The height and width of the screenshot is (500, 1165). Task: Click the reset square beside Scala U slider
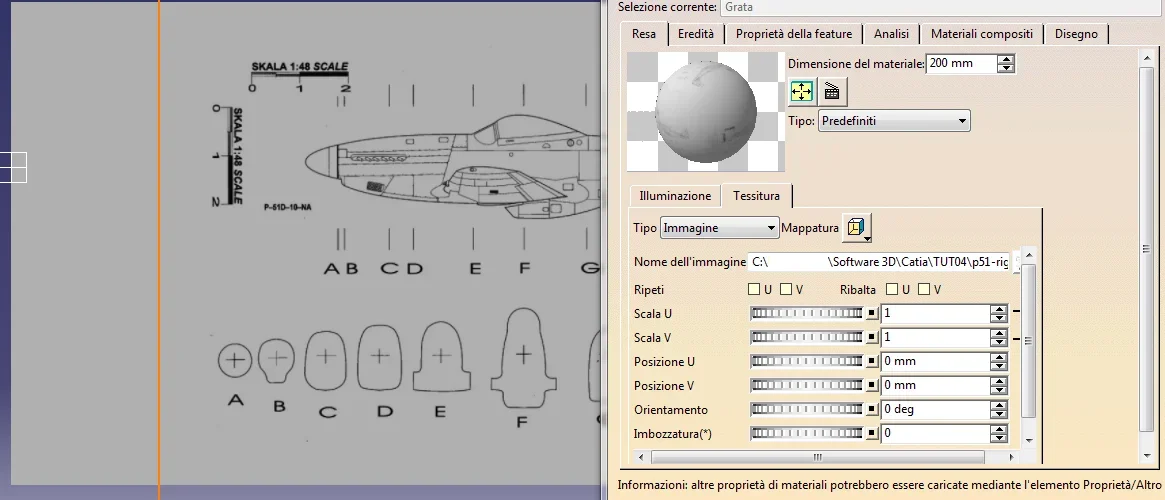tap(872, 313)
